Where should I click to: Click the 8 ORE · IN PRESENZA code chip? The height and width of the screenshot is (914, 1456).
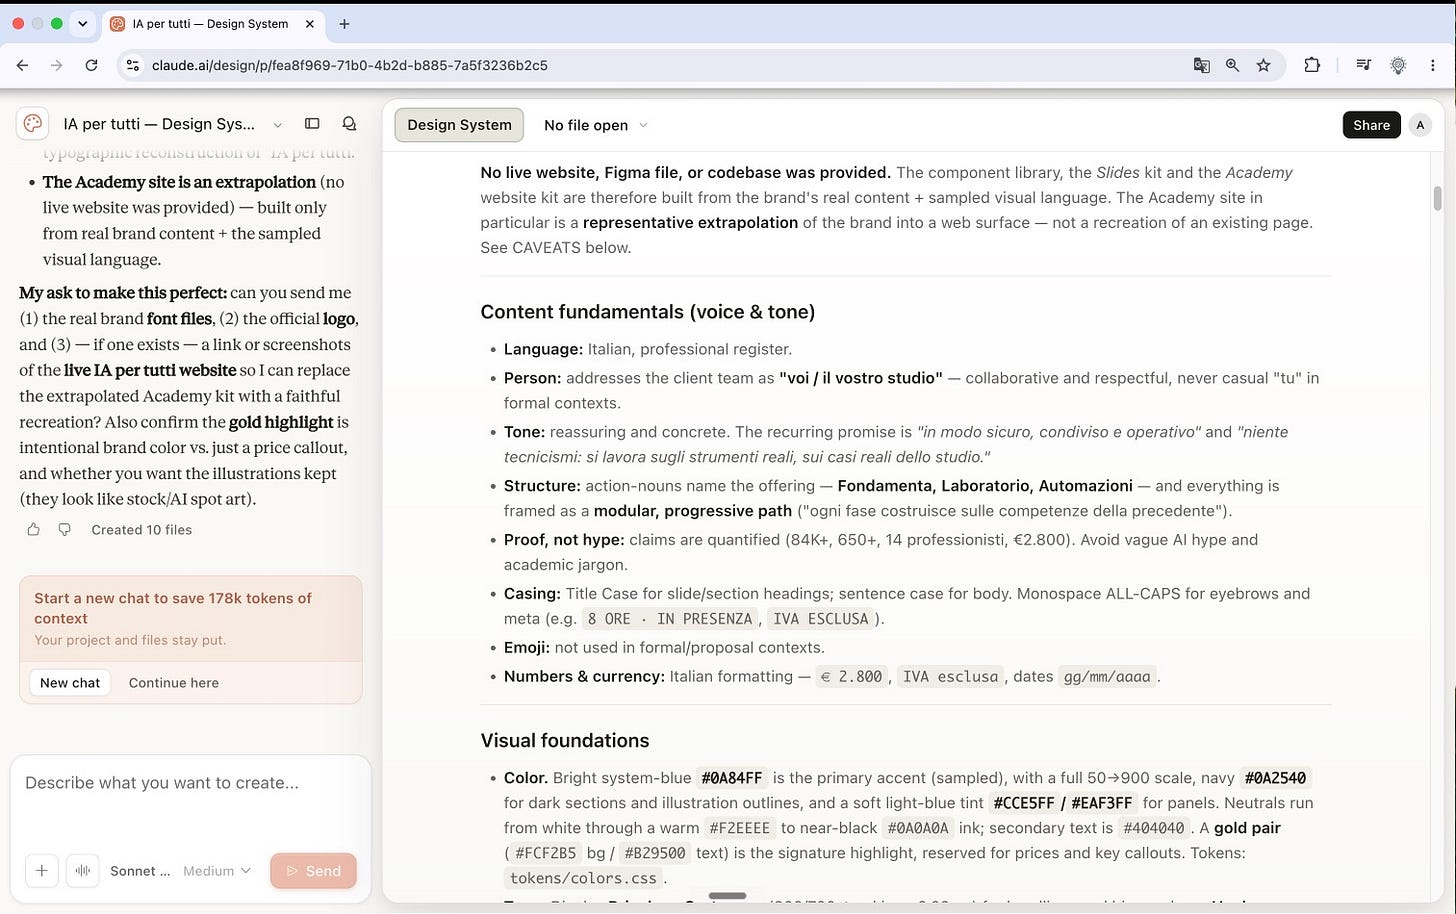pyautogui.click(x=670, y=619)
